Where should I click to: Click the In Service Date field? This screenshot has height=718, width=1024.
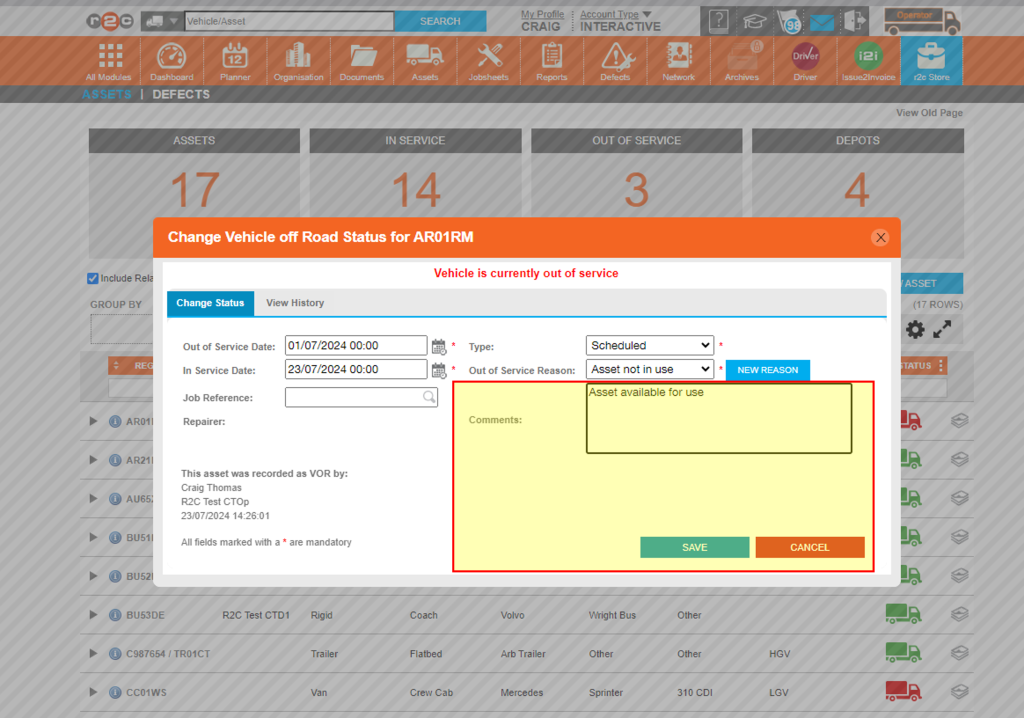(x=356, y=369)
